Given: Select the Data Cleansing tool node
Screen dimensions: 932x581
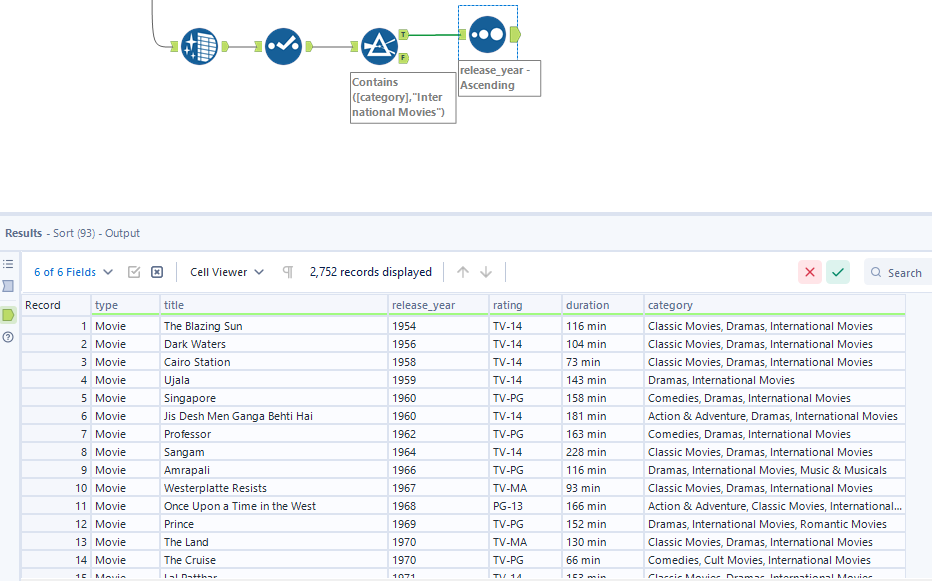Looking at the screenshot, I should (200, 46).
